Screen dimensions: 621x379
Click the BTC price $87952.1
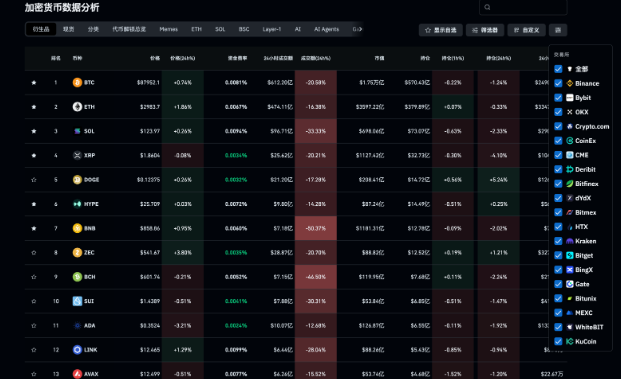(148, 82)
